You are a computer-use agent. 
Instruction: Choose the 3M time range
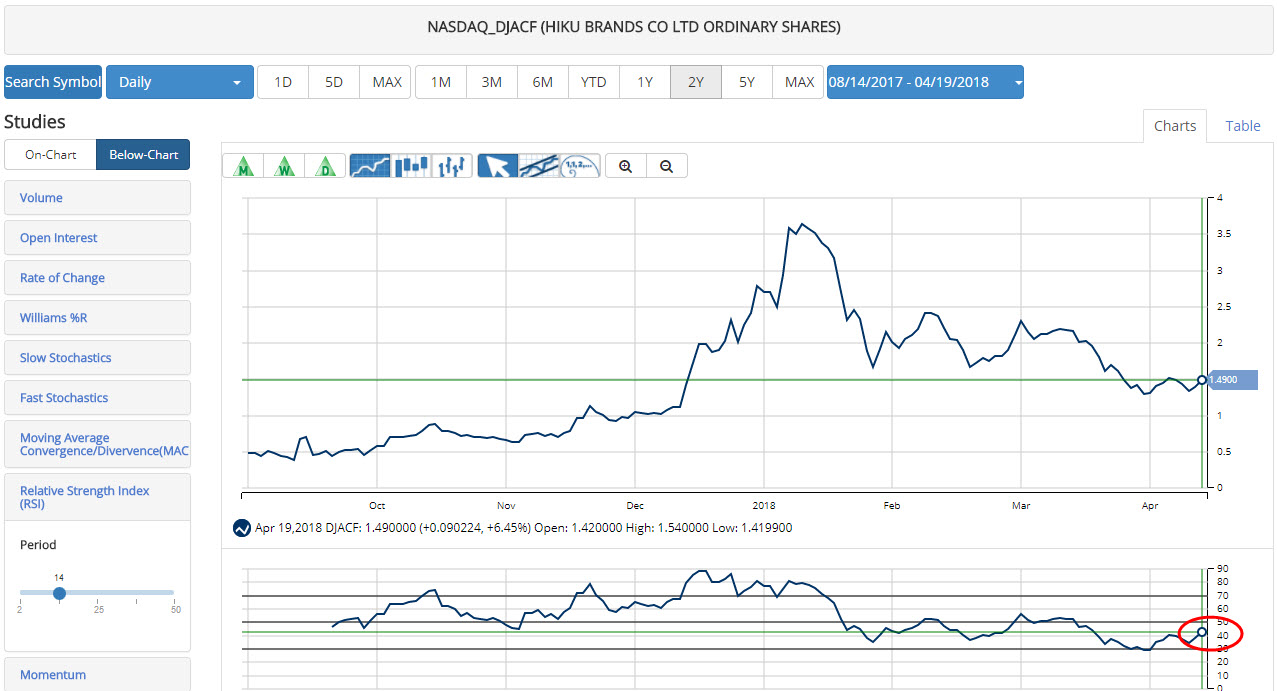pyautogui.click(x=492, y=82)
